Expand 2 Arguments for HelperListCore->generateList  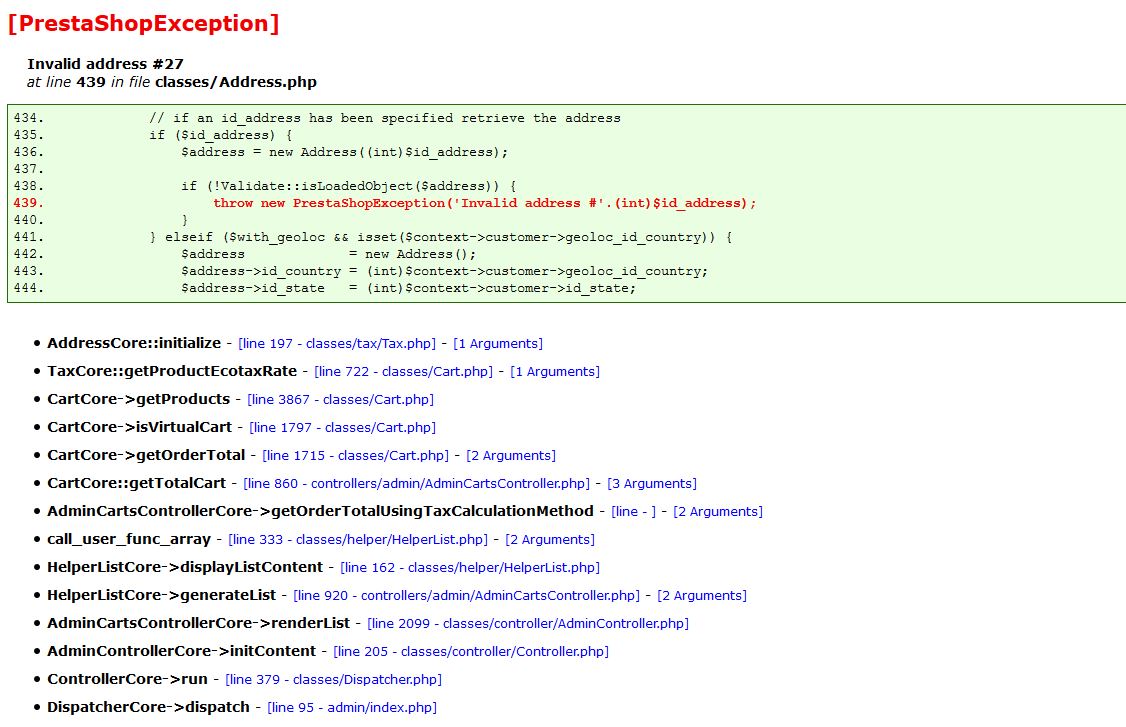pos(702,596)
